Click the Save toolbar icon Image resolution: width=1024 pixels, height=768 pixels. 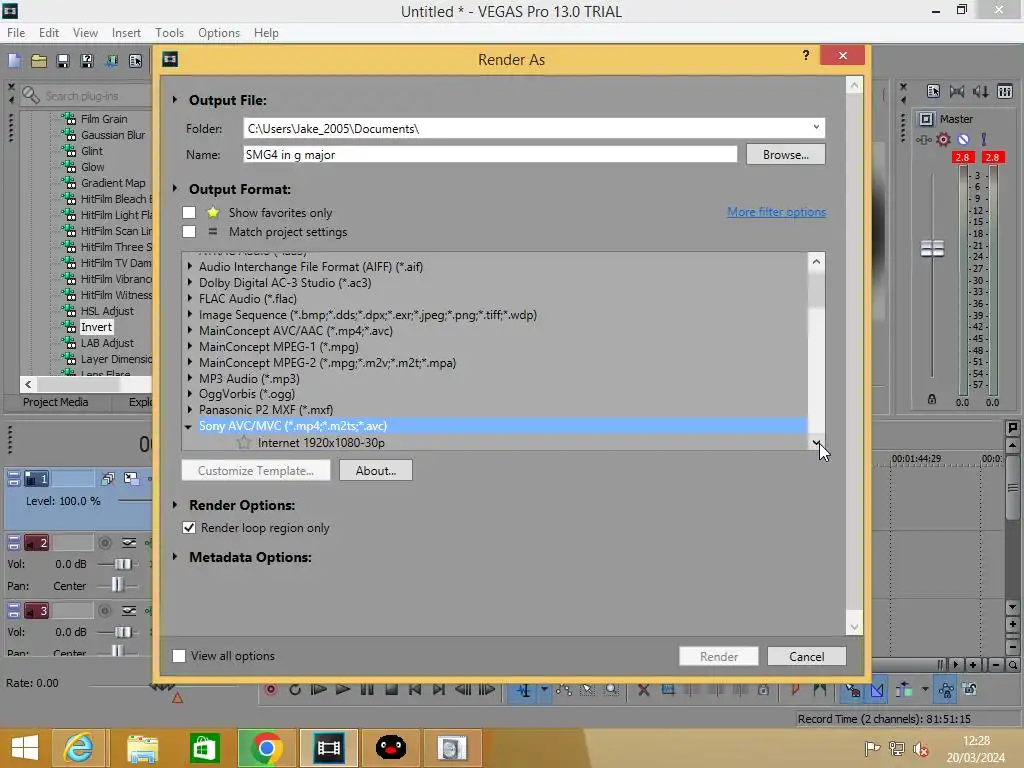(63, 61)
